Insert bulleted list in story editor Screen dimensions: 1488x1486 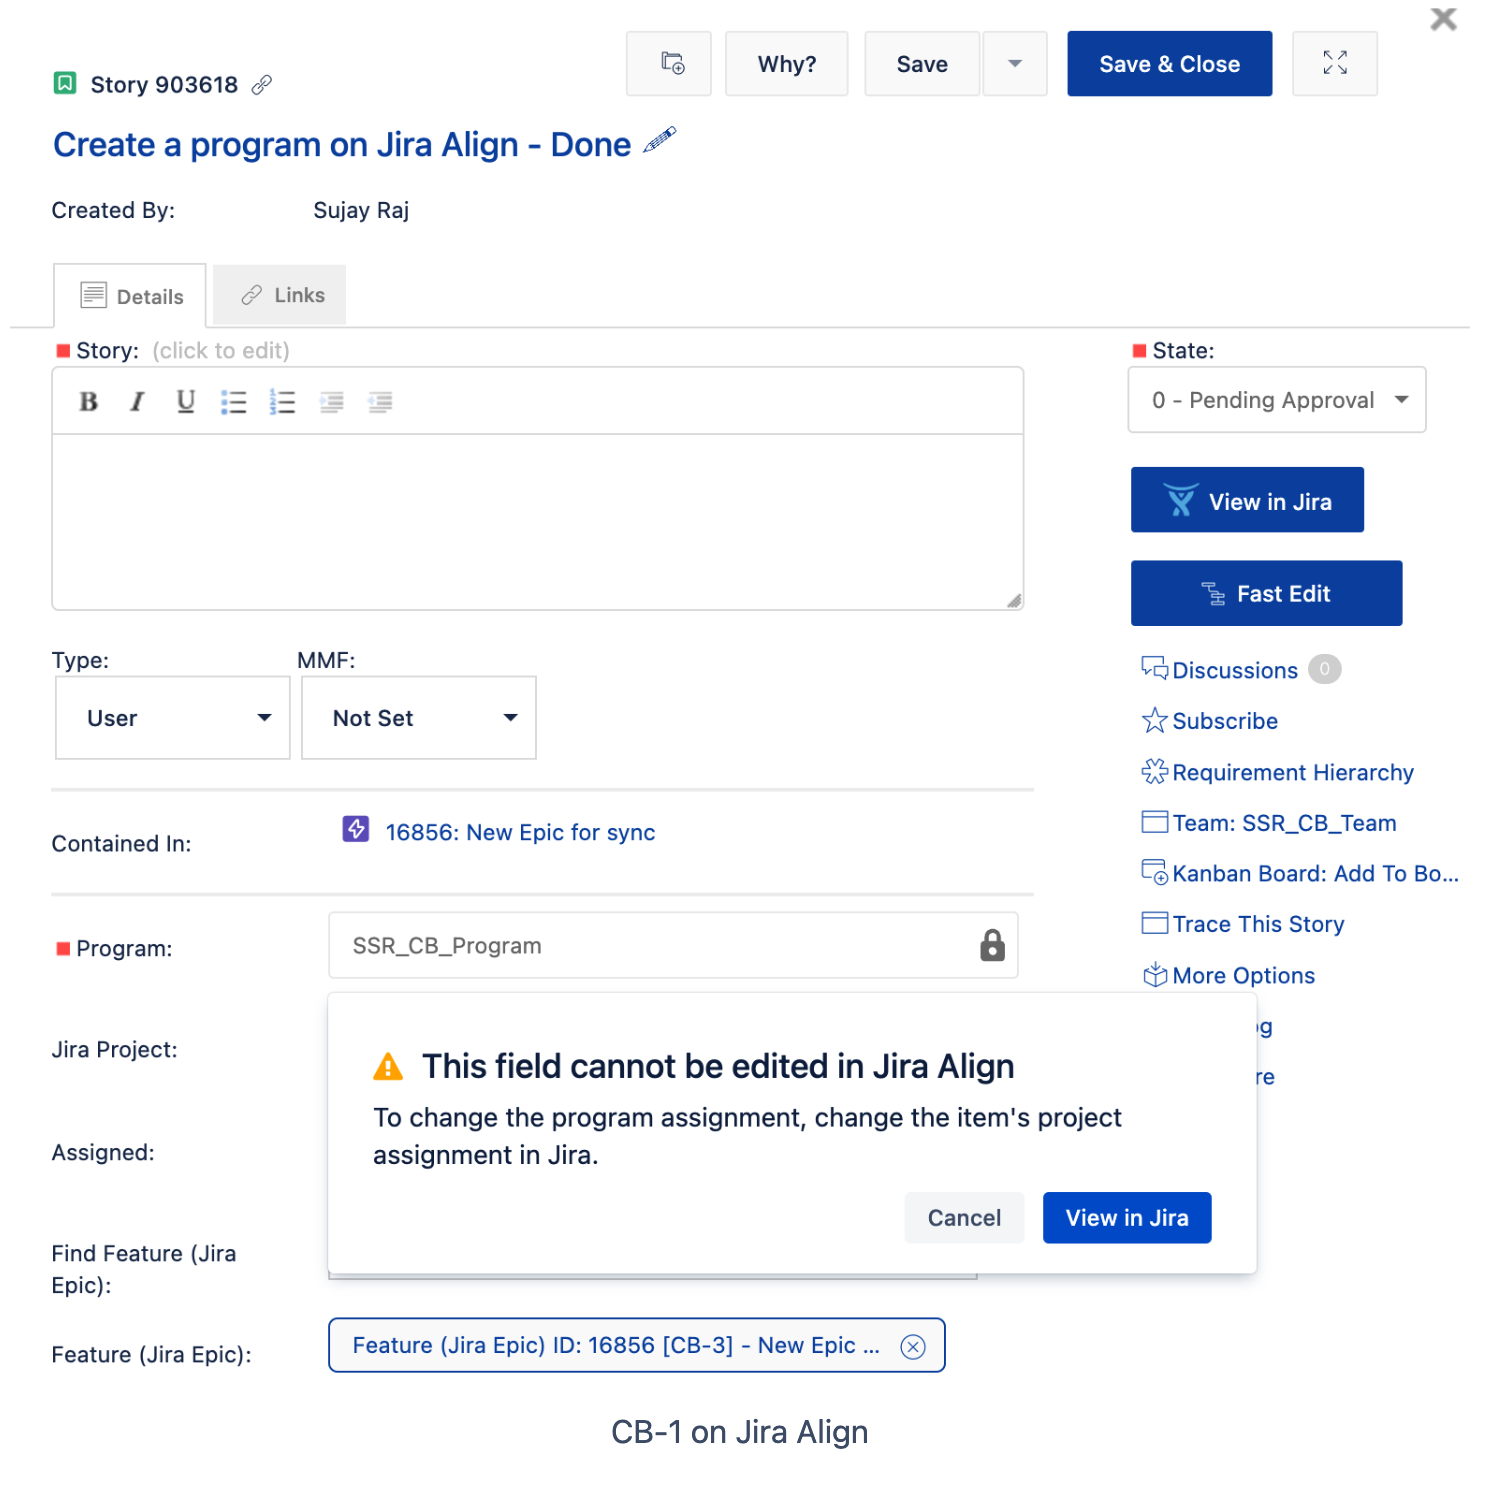tap(234, 401)
